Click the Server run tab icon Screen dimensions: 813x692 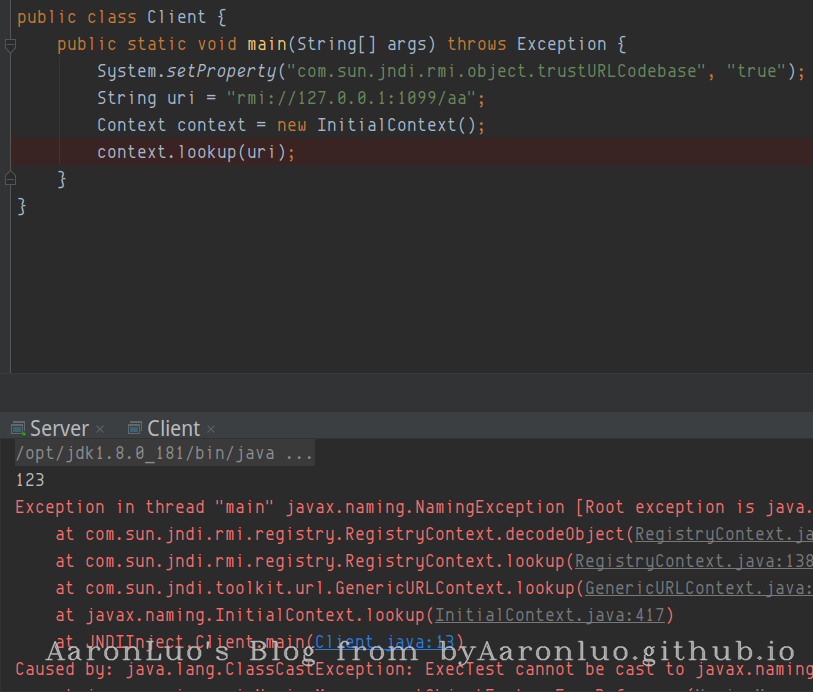18,429
